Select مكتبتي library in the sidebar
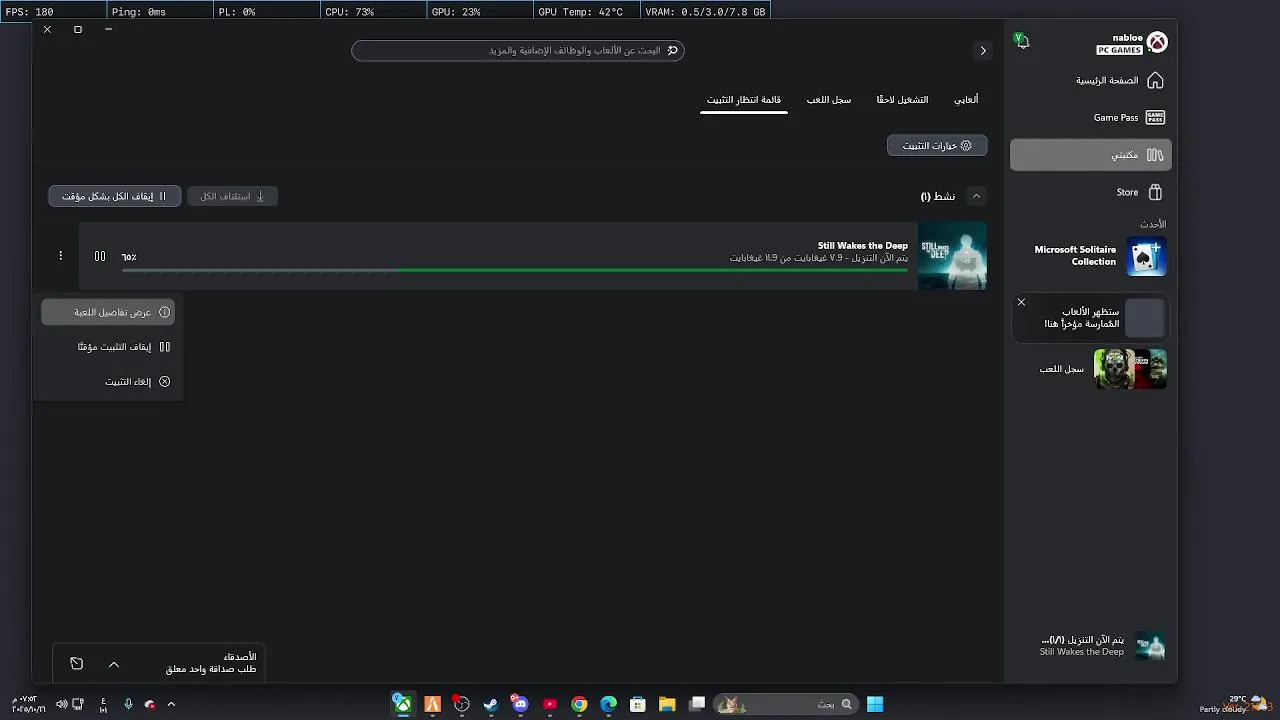Viewport: 1280px width, 720px height. tap(1090, 155)
